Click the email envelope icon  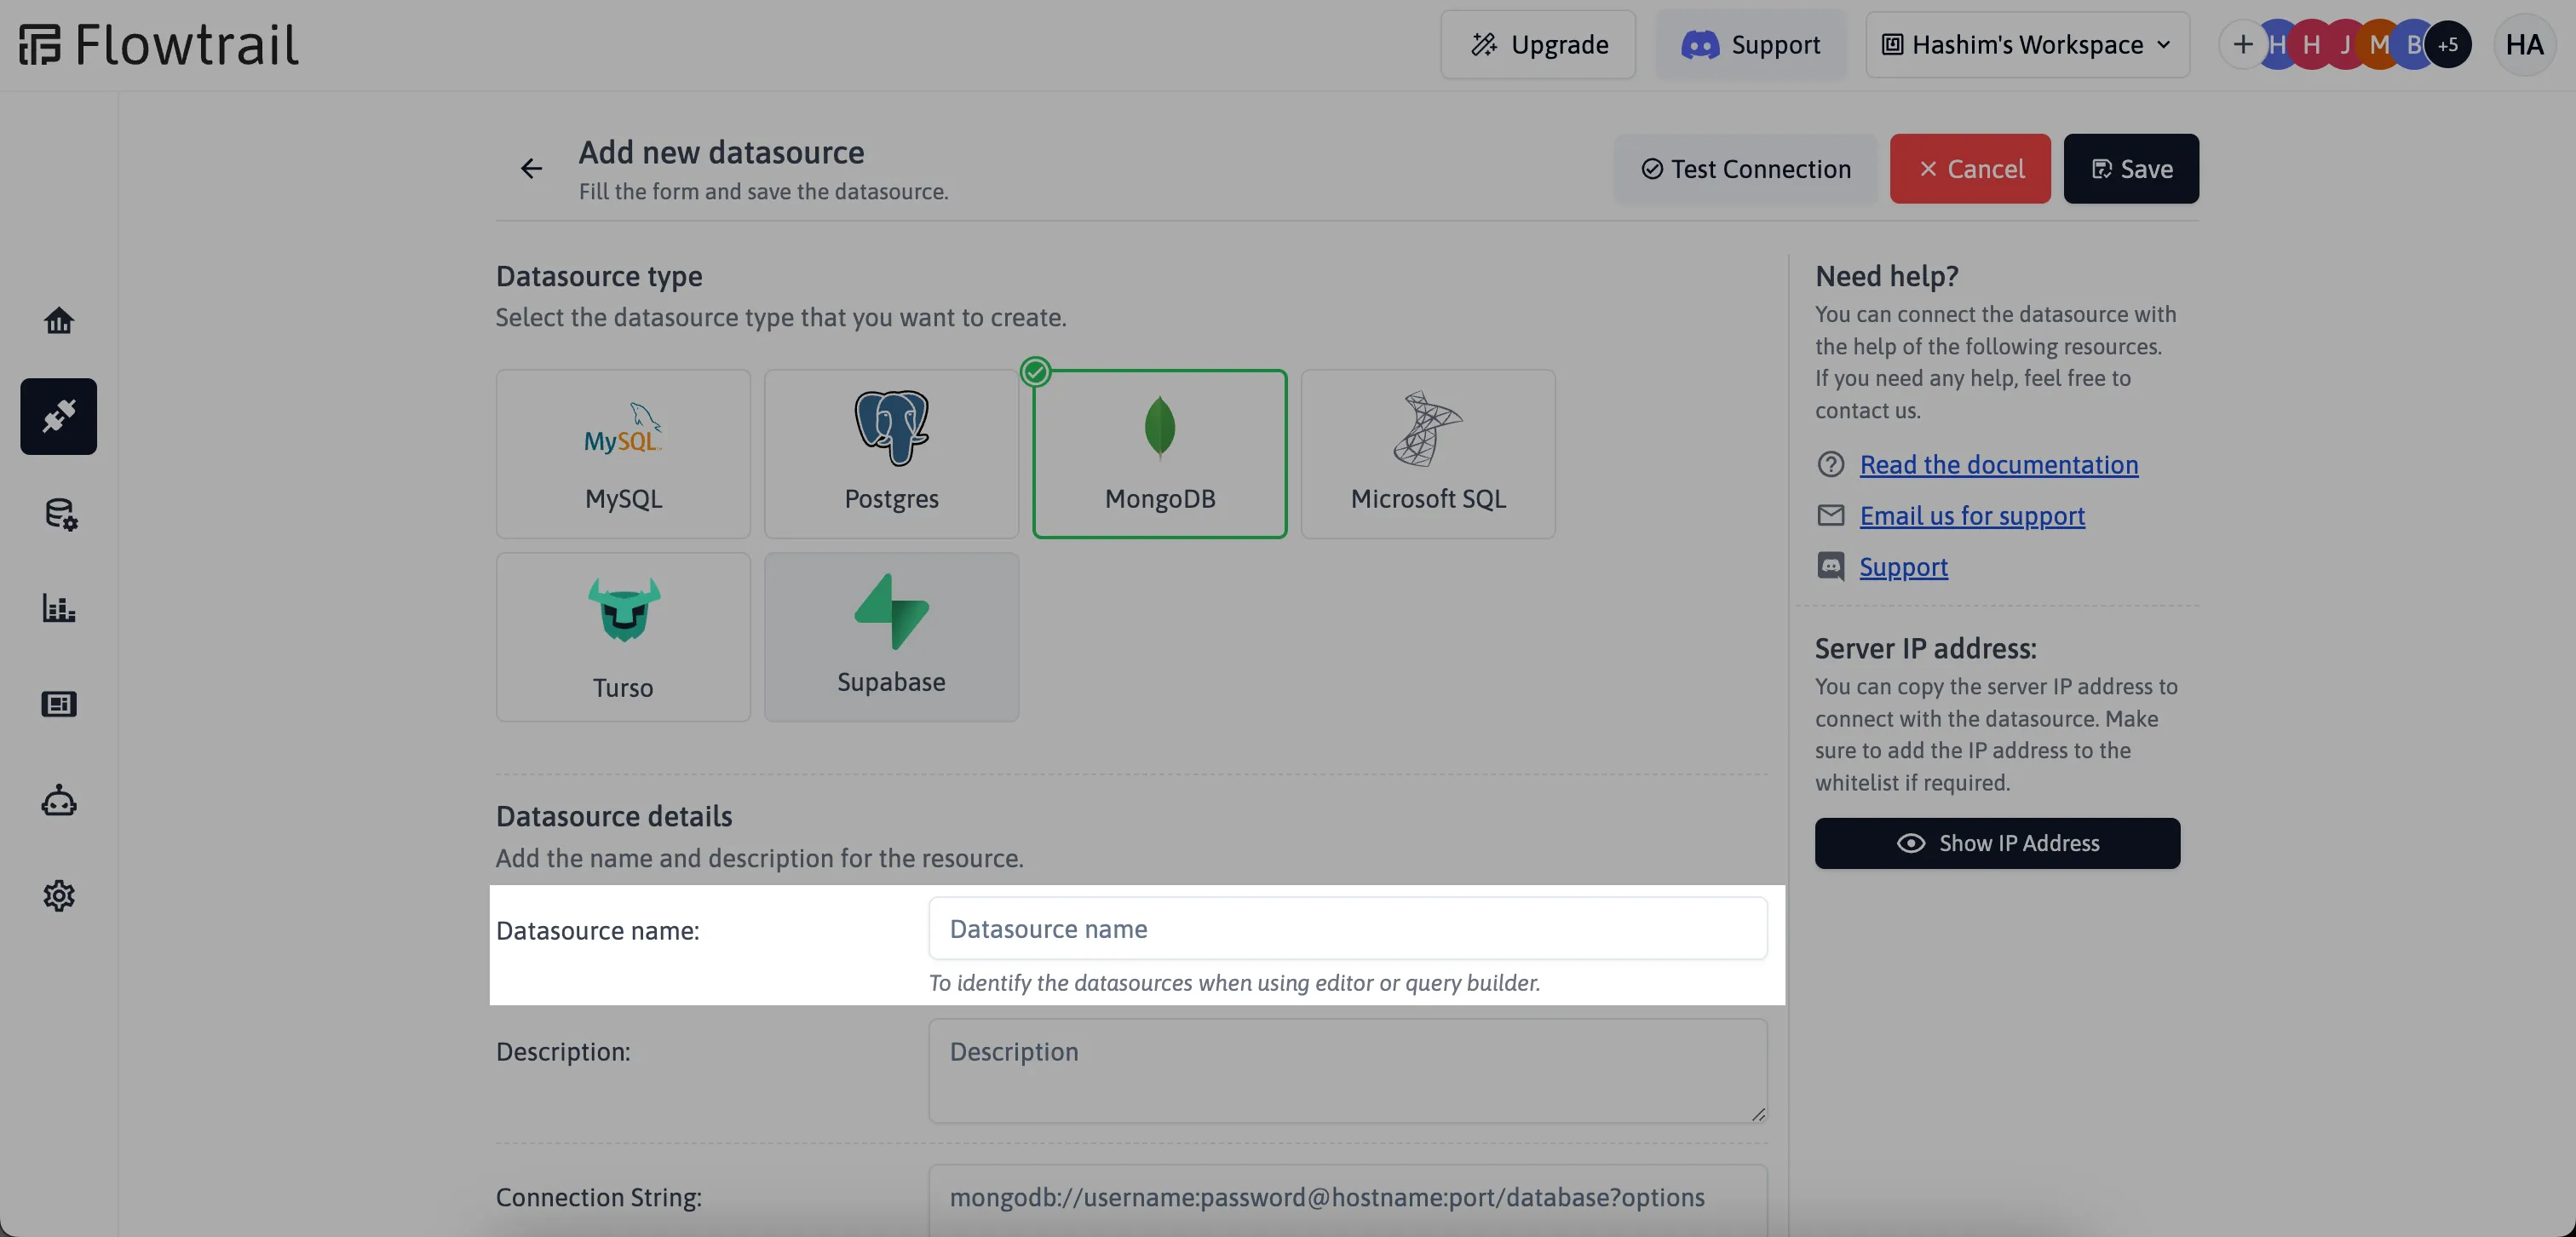[x=1830, y=515]
